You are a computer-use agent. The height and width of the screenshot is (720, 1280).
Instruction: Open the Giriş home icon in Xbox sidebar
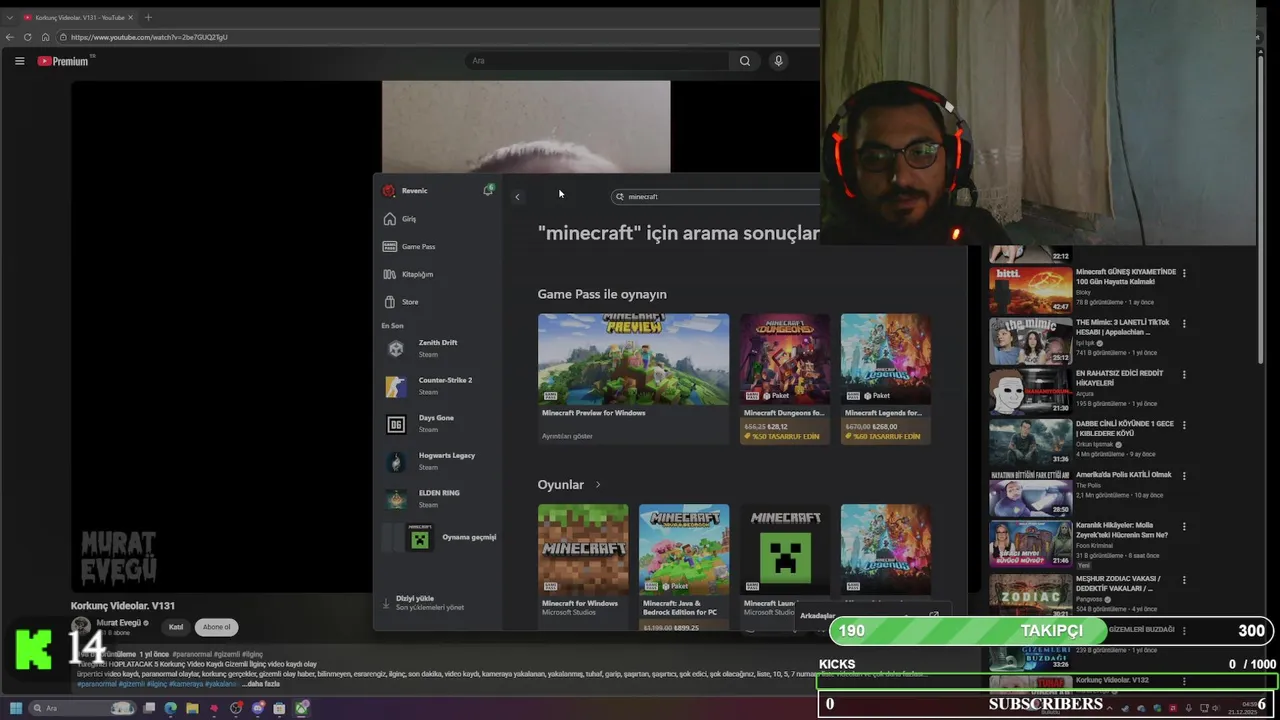click(390, 219)
